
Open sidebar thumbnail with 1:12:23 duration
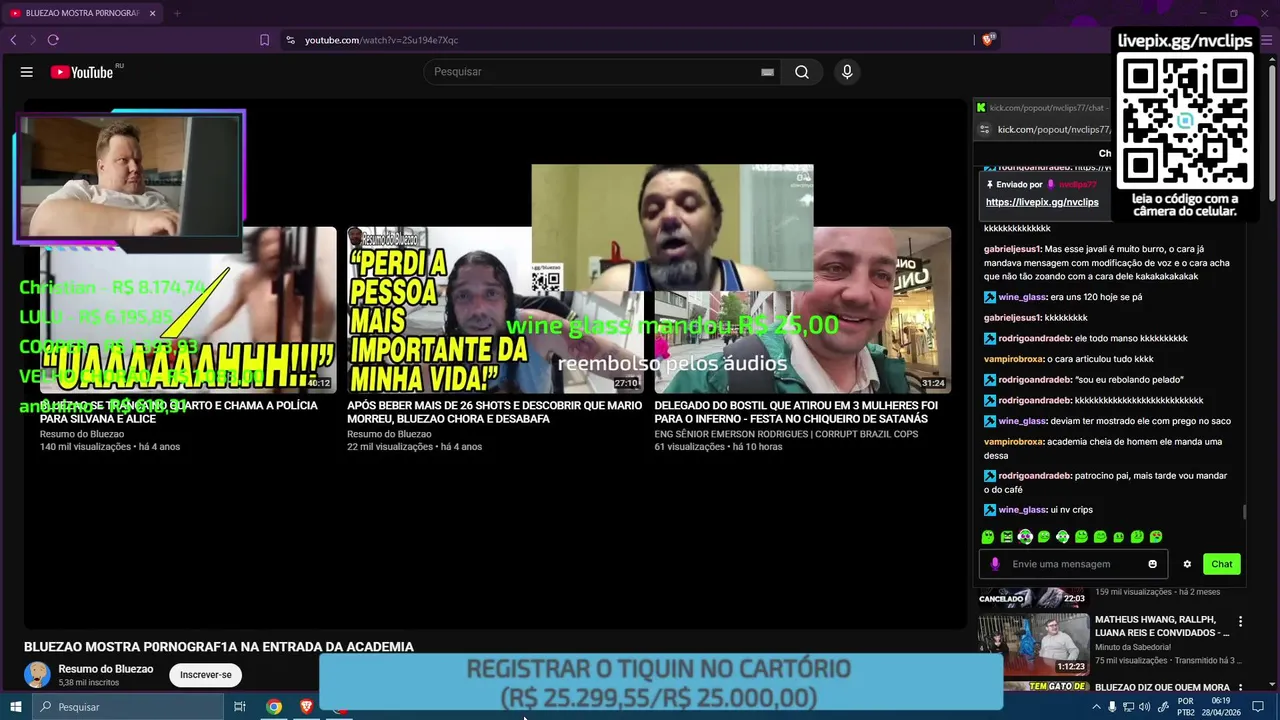coord(1033,645)
